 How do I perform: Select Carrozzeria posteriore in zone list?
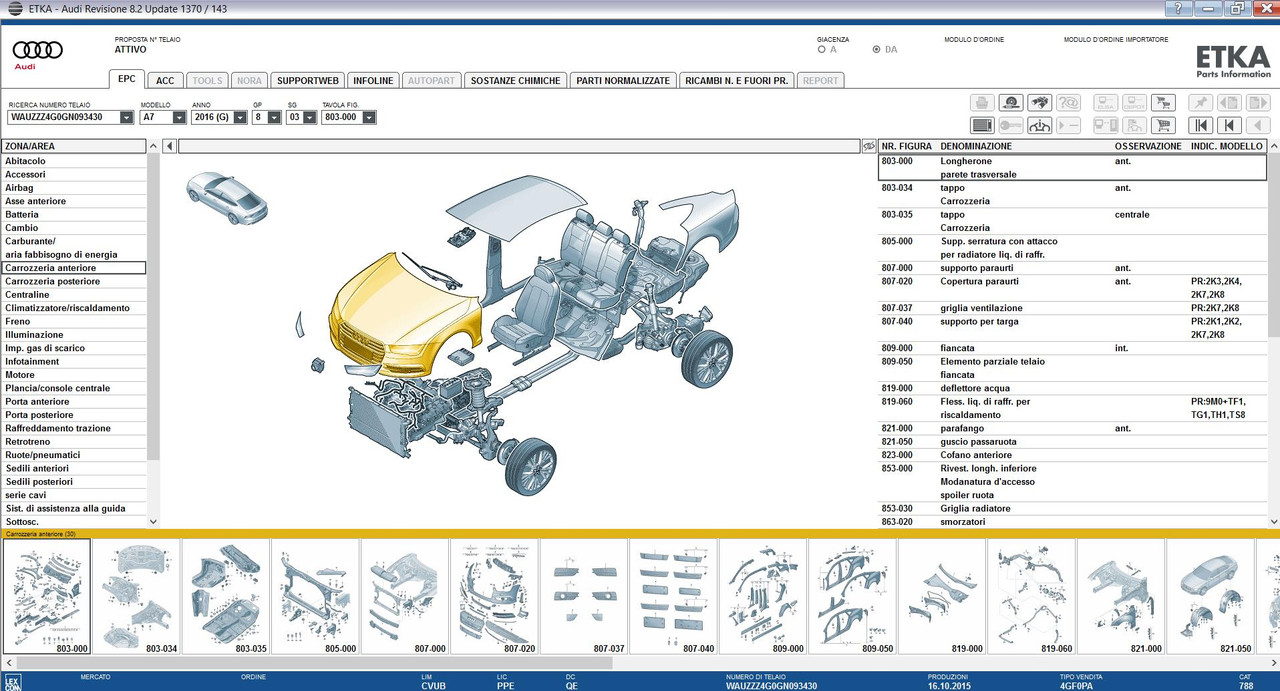[x=52, y=281]
